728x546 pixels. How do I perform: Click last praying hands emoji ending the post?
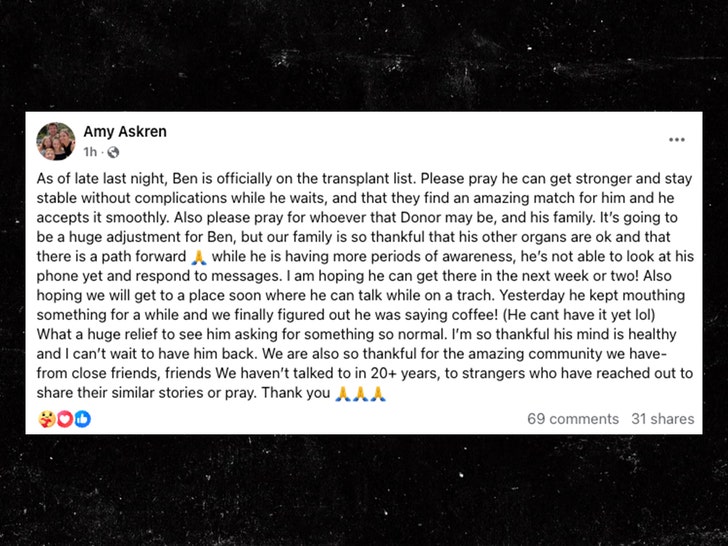point(378,393)
